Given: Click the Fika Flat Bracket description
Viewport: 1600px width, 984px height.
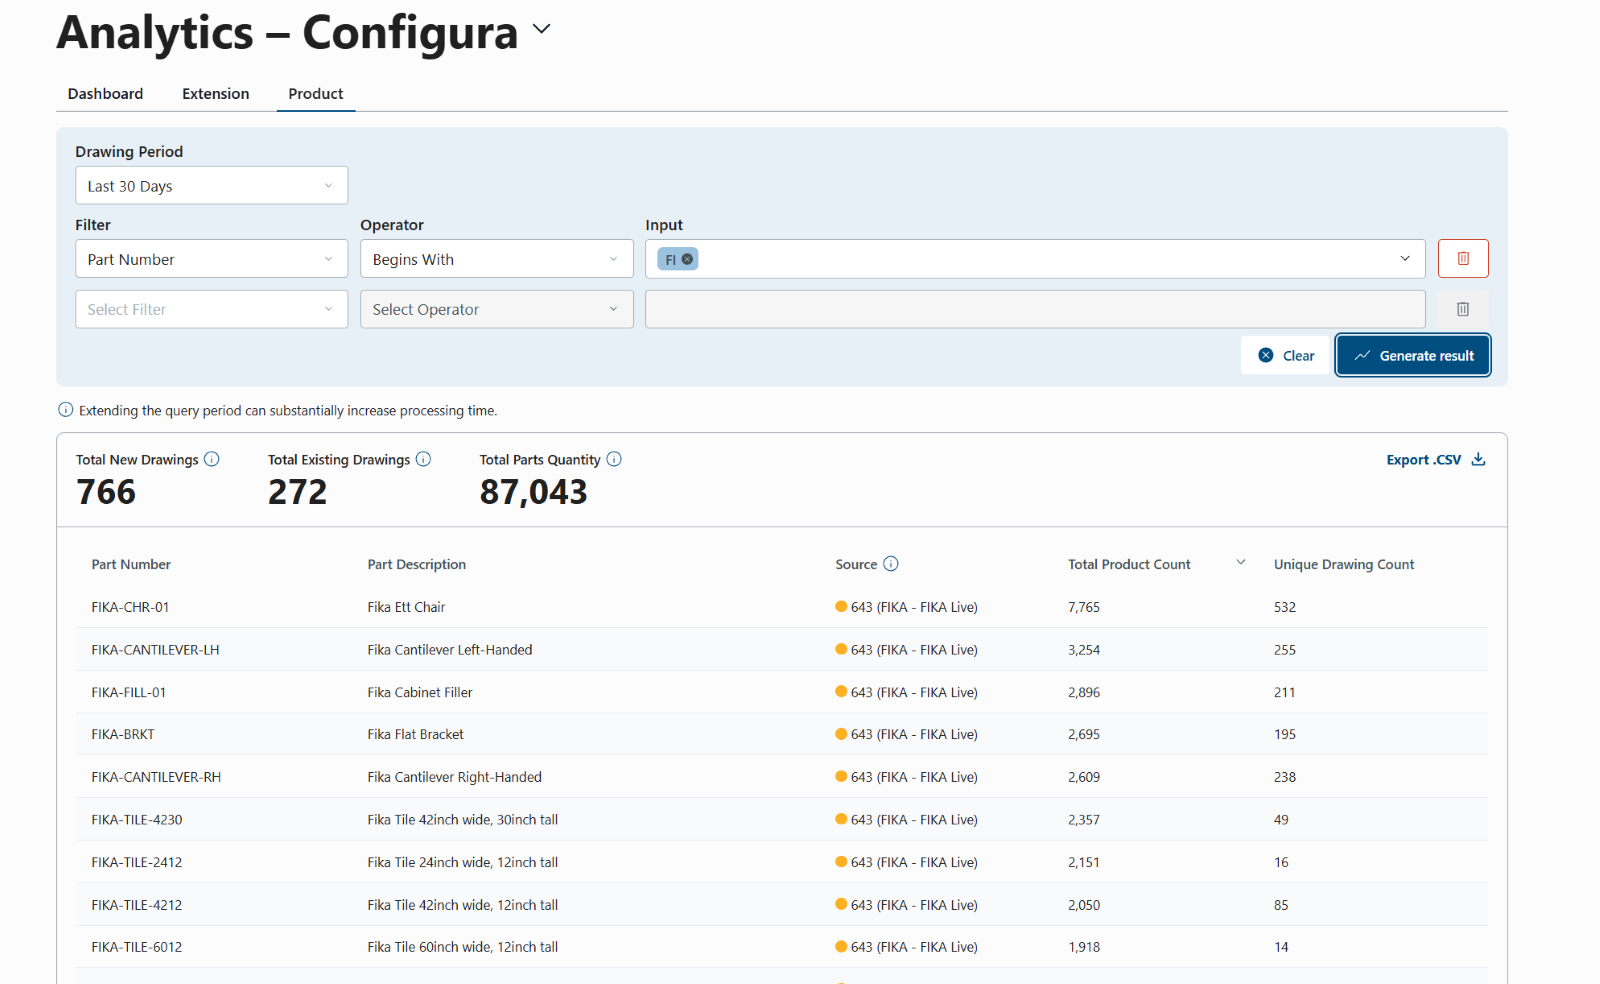Looking at the screenshot, I should click(415, 734).
